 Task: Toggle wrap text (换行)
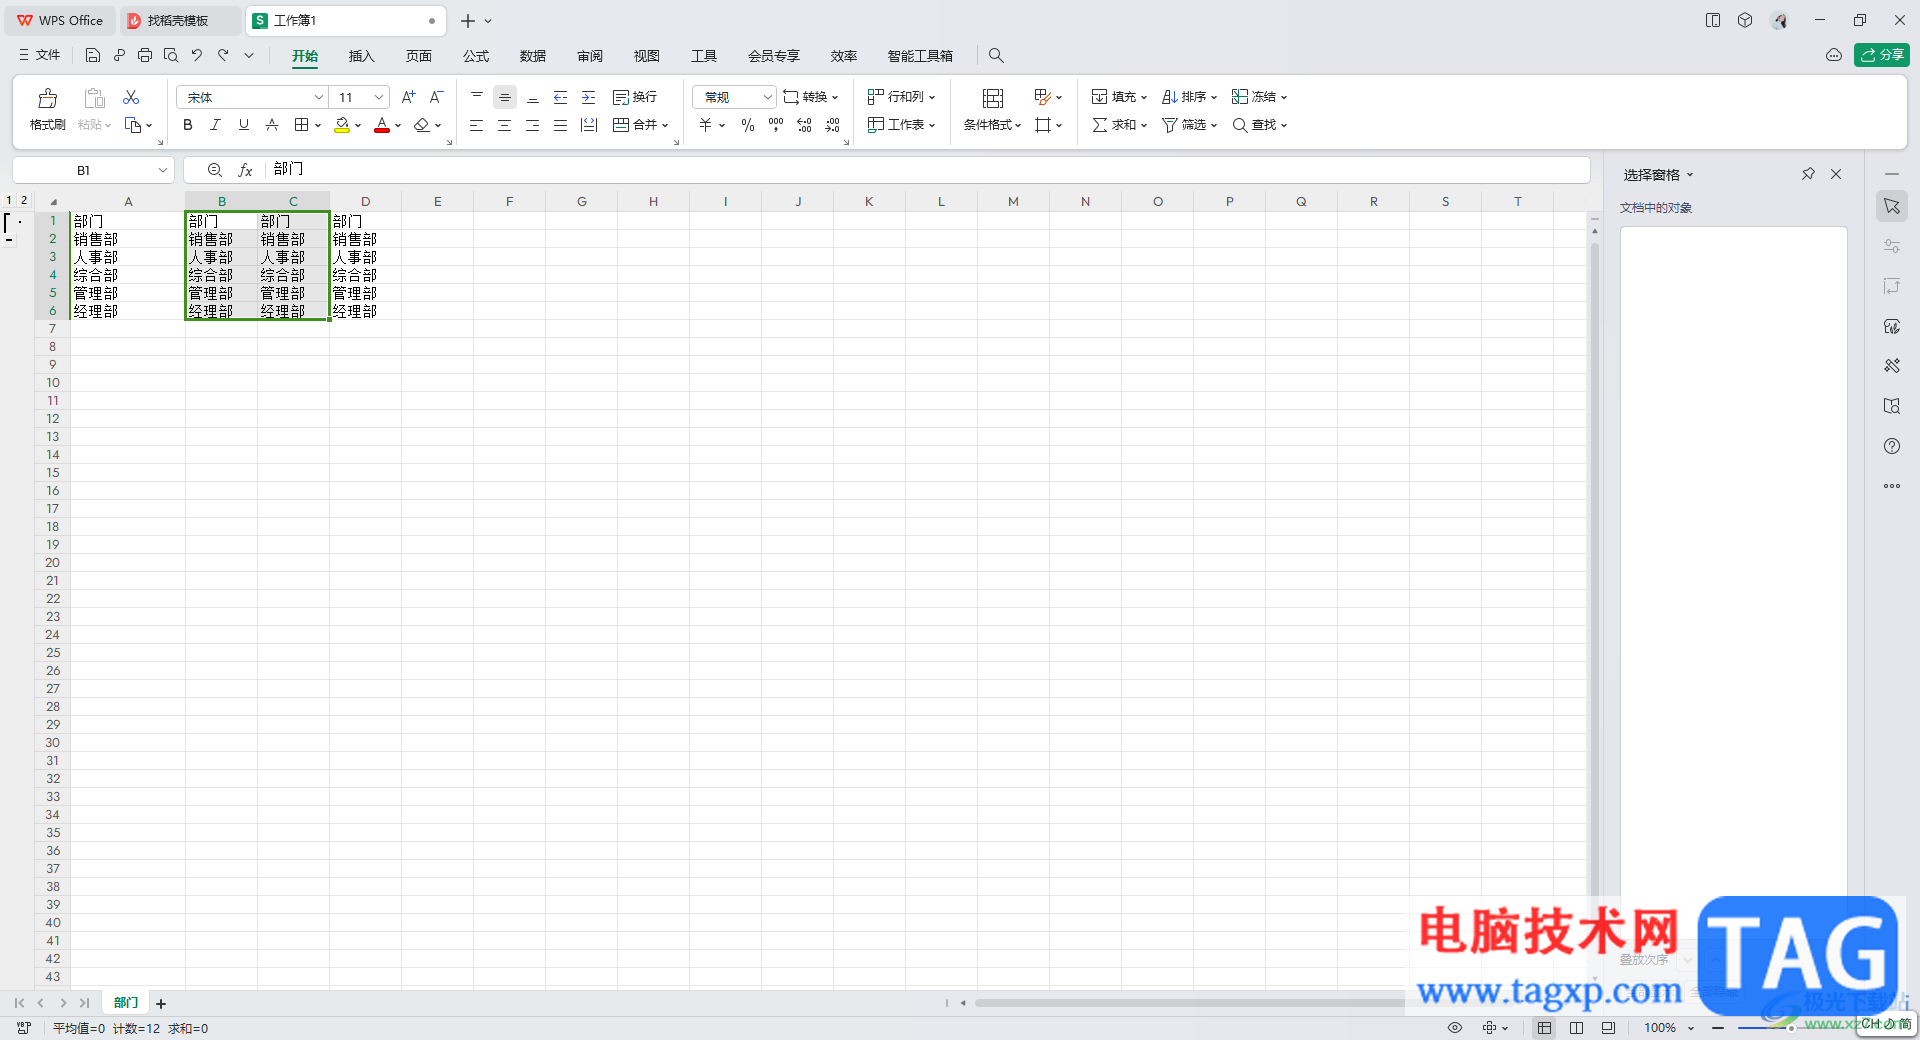click(x=635, y=97)
